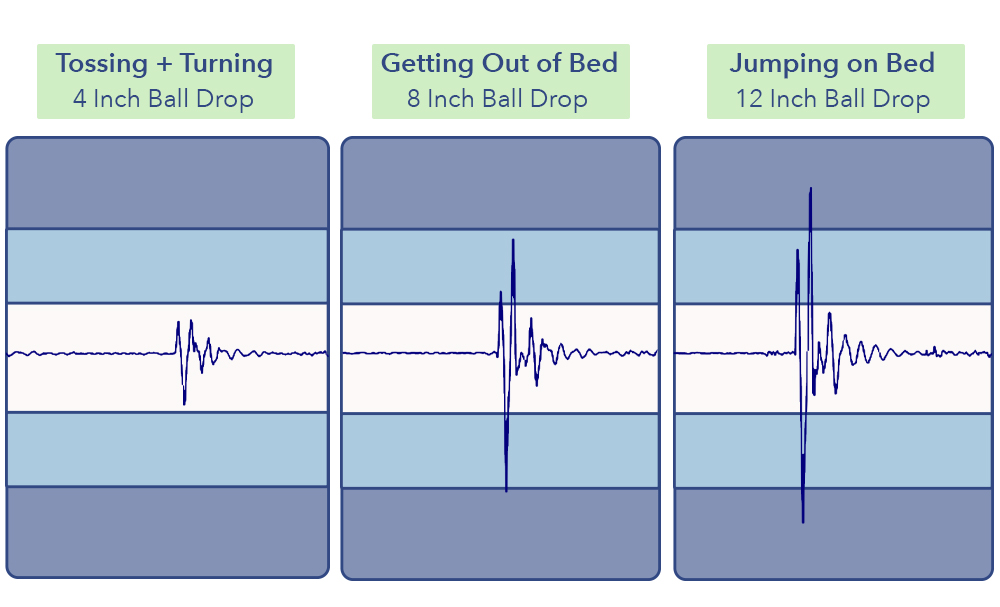1000x607 pixels.
Task: Open the Tossing + Turning chart panel
Action: click(168, 358)
